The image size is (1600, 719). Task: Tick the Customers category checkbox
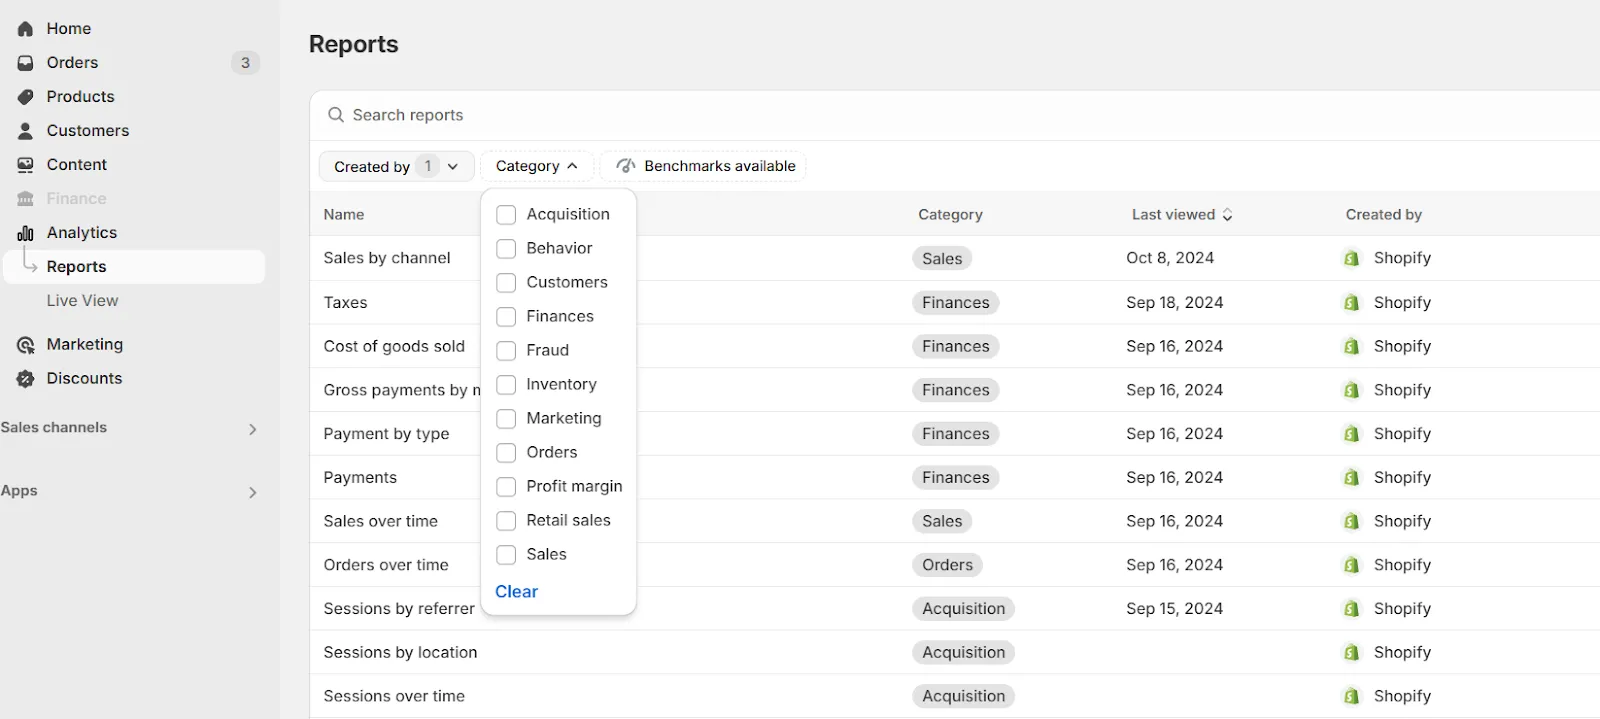[506, 283]
